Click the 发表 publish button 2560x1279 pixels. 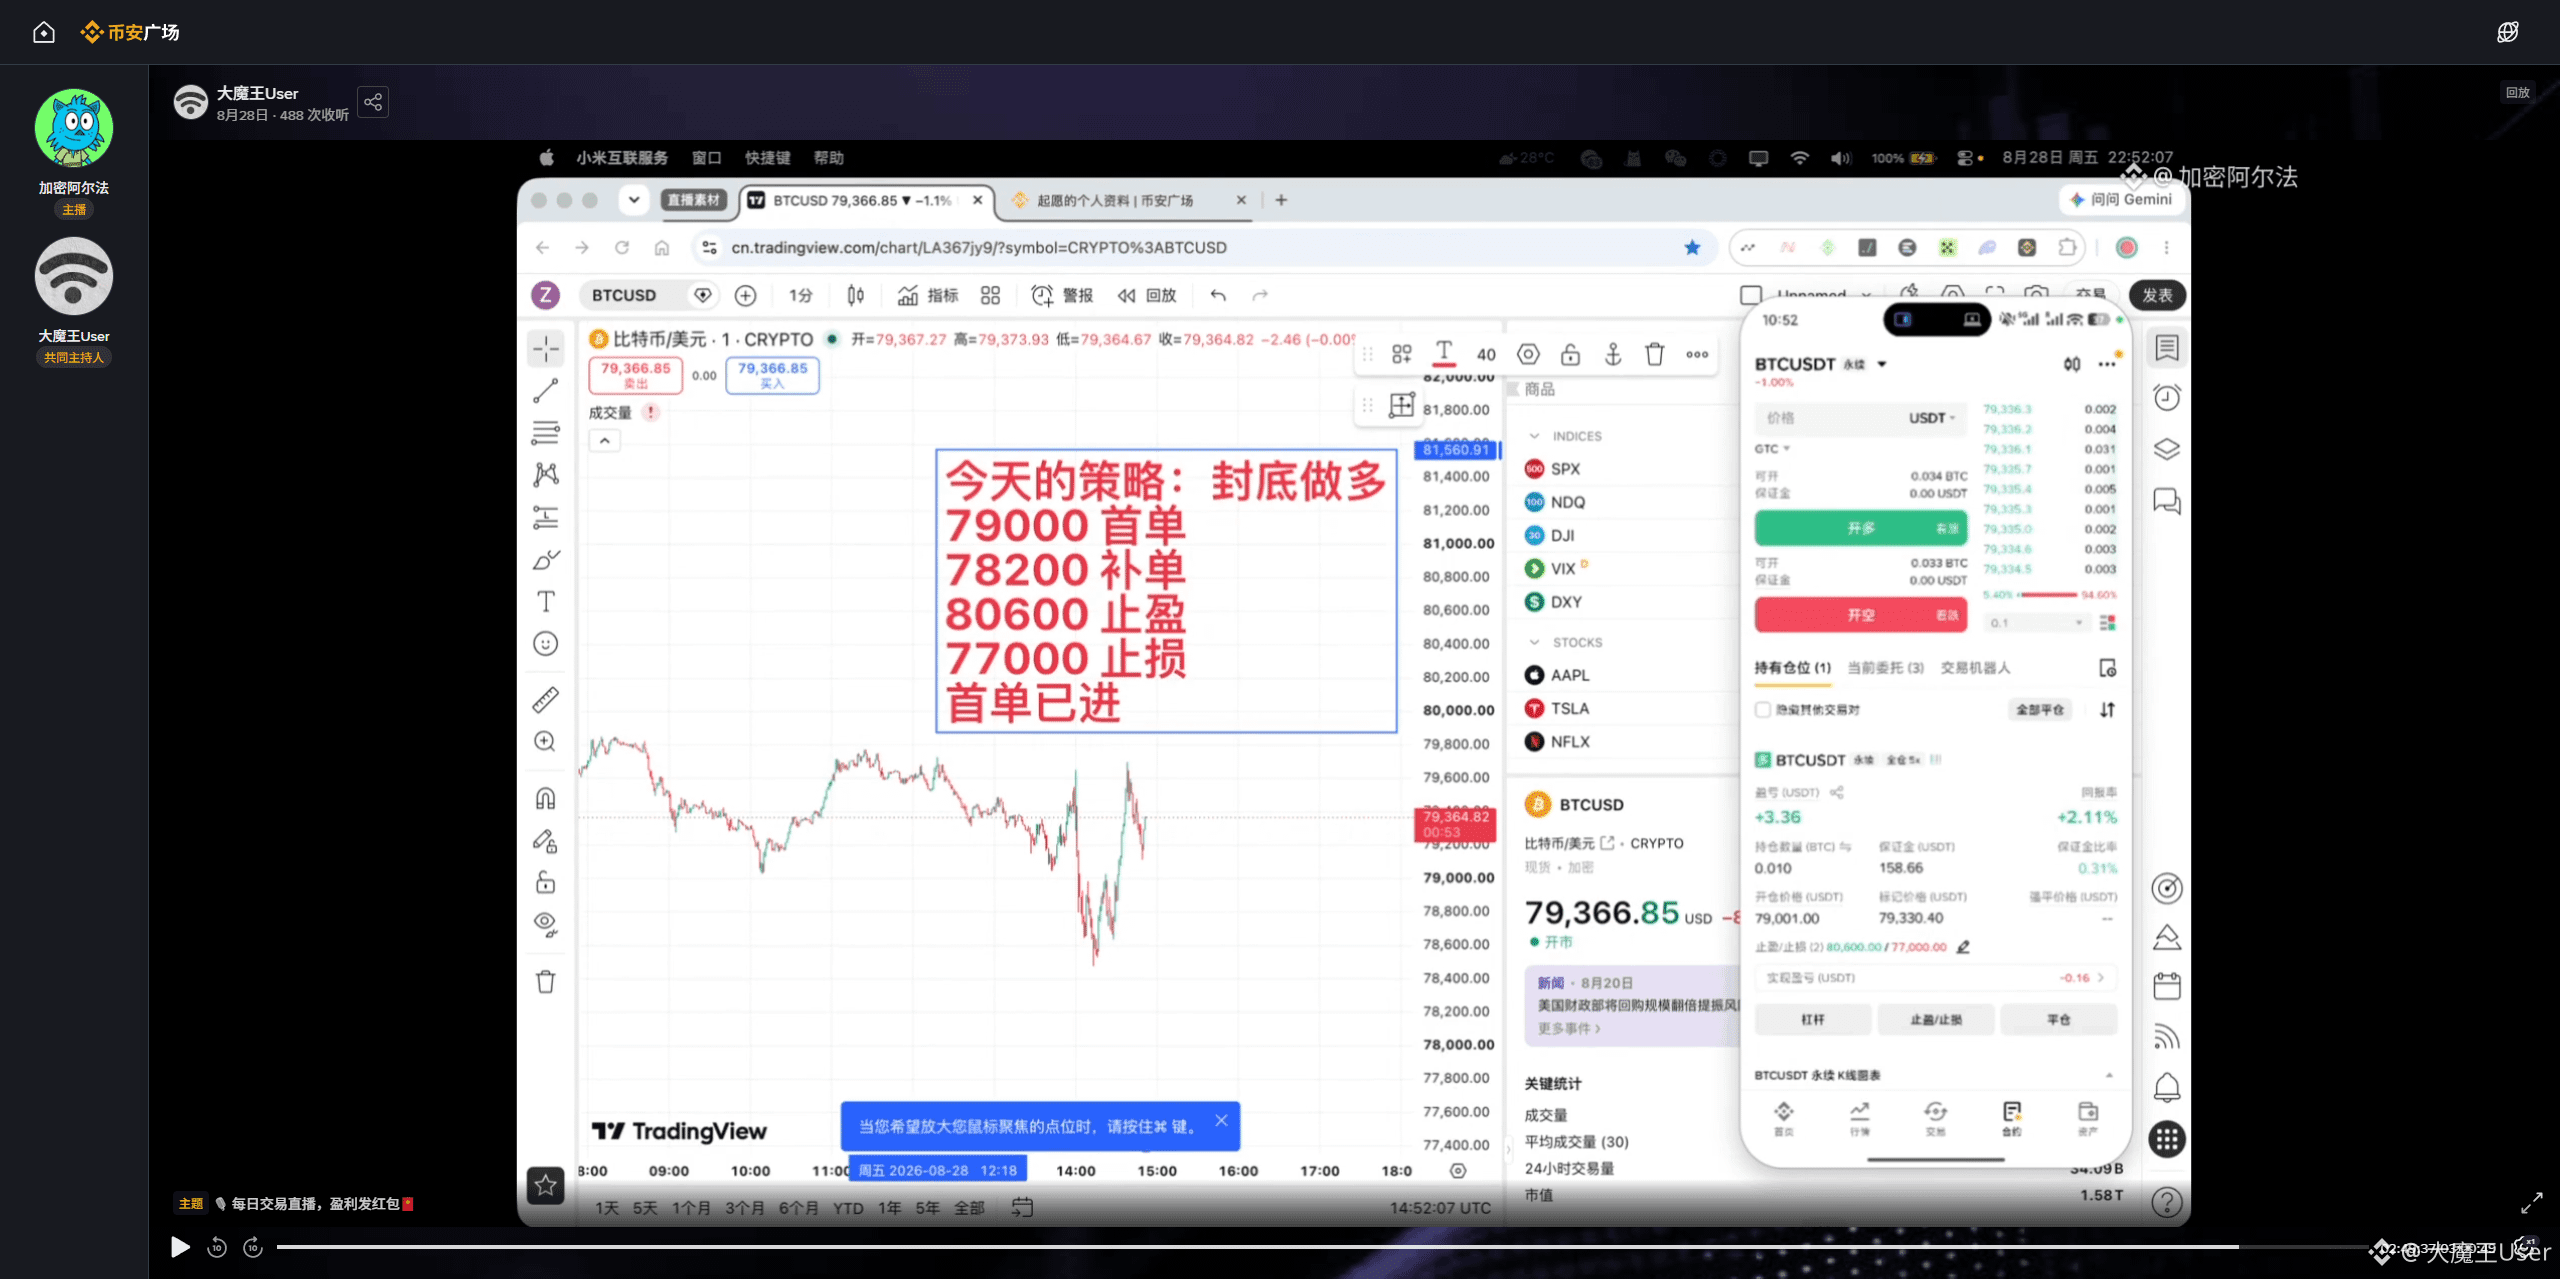coord(2157,295)
